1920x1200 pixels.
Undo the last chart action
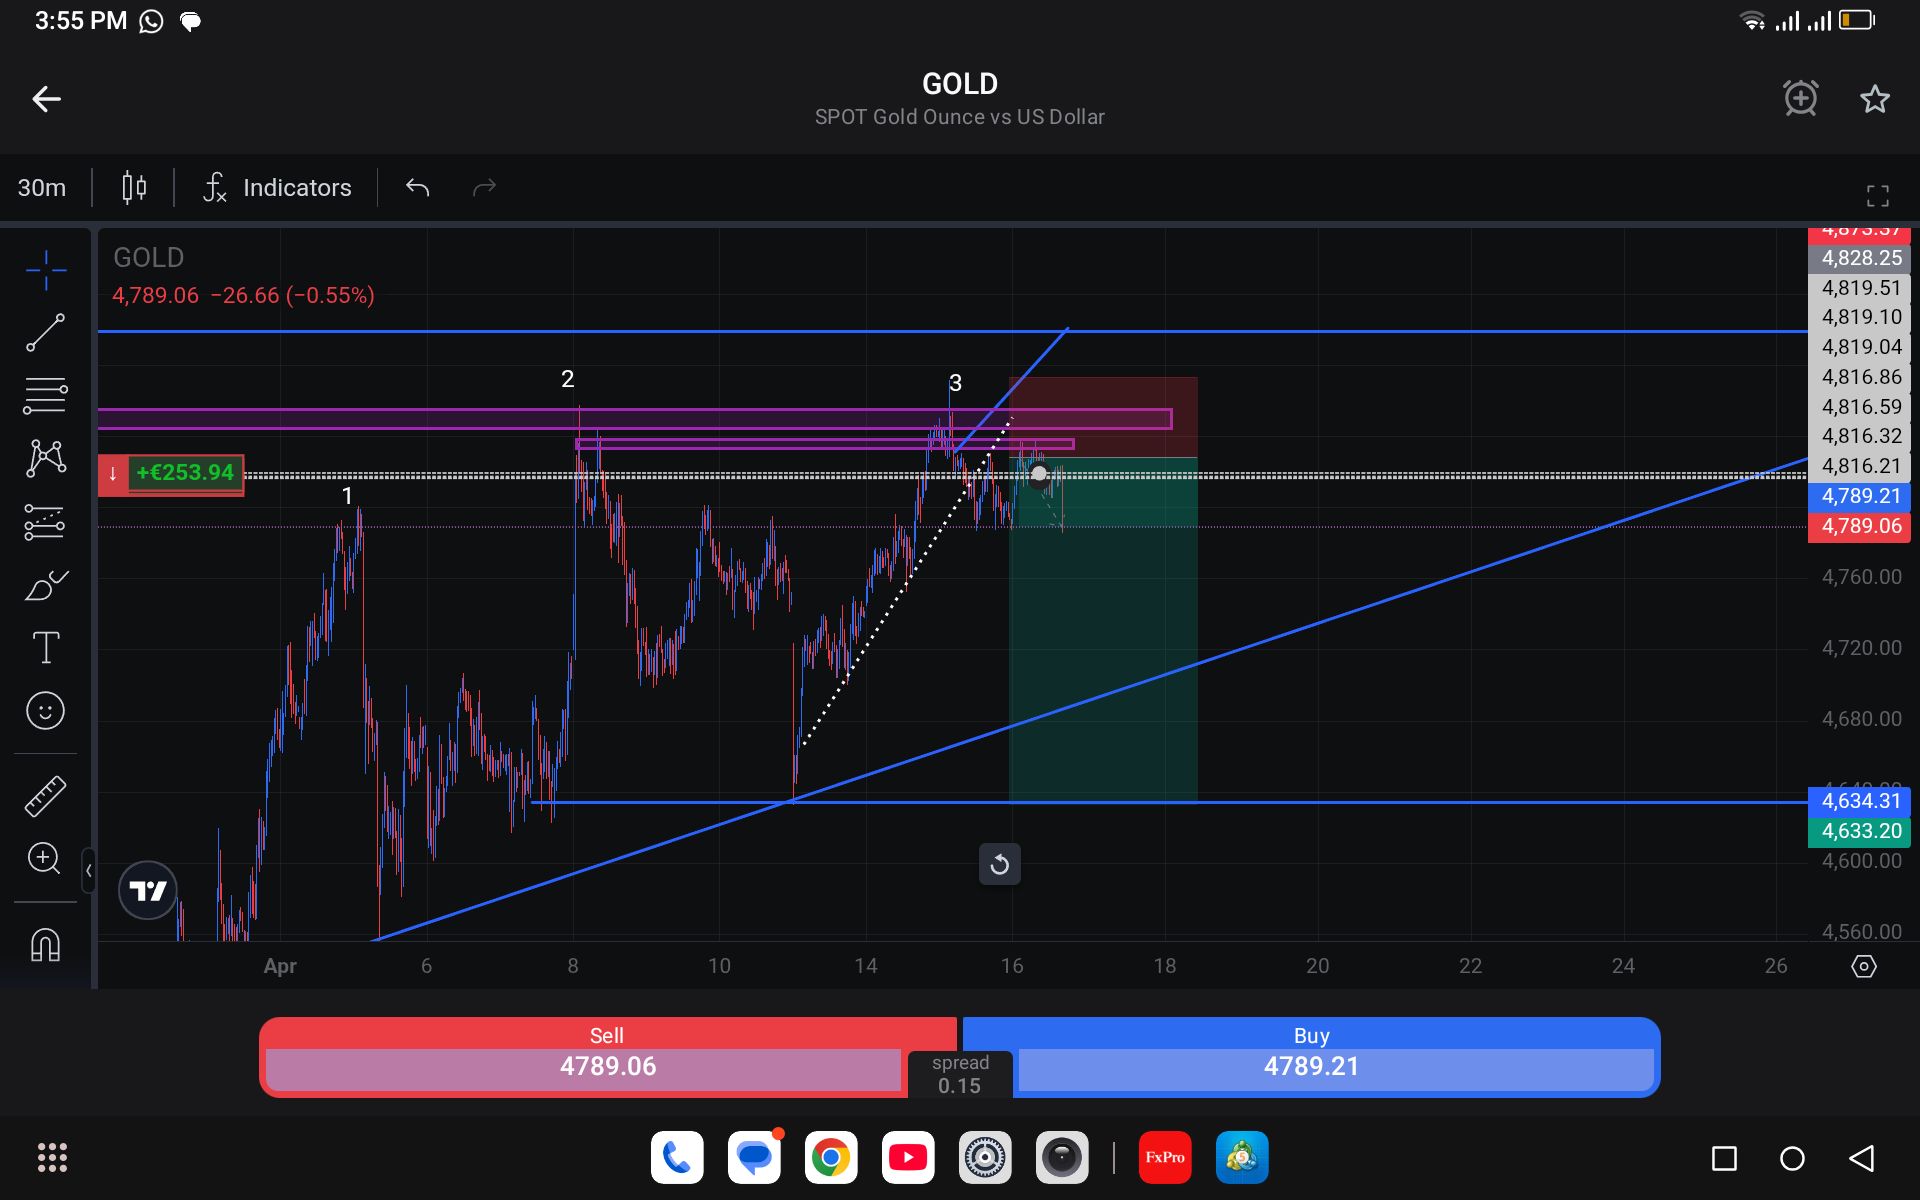[x=417, y=188]
